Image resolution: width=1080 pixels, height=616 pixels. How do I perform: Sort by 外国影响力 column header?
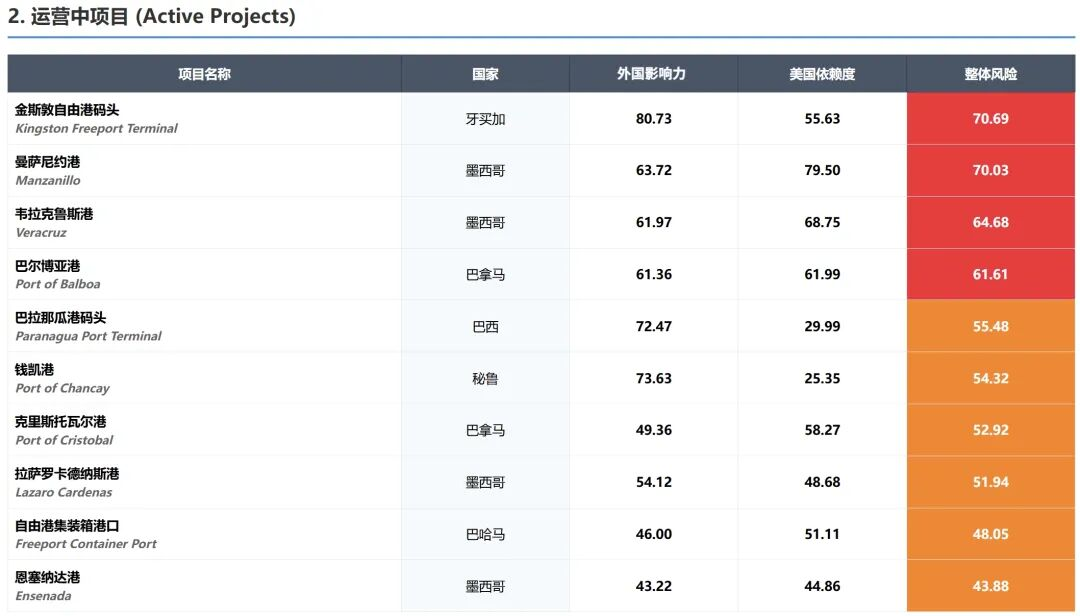653,74
